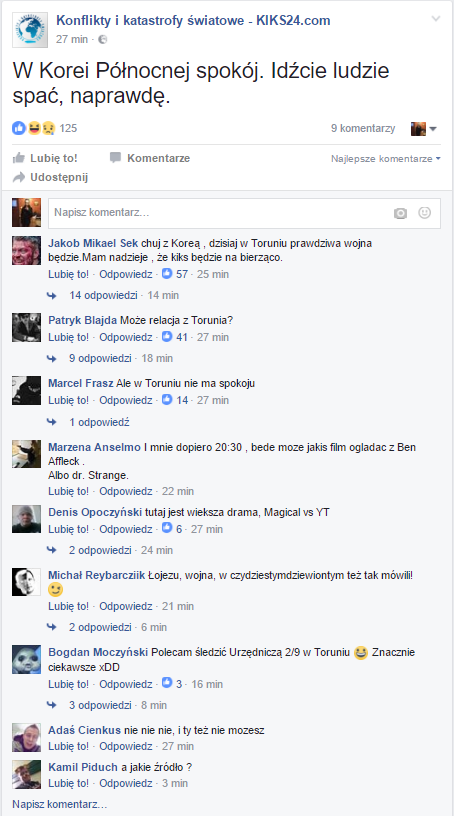Viewport: 454px width, 816px height.
Task: Click in the Napisz komentarz input field
Action: (244, 213)
